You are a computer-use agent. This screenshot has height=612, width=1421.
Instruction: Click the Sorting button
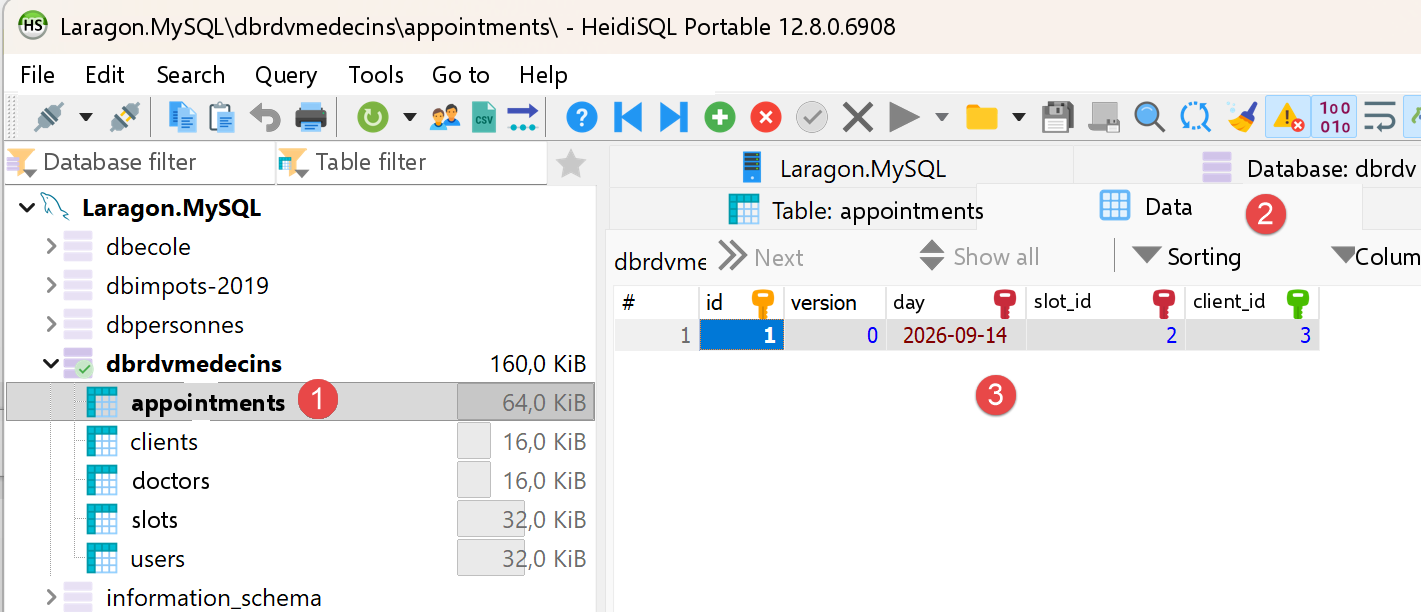click(1187, 257)
